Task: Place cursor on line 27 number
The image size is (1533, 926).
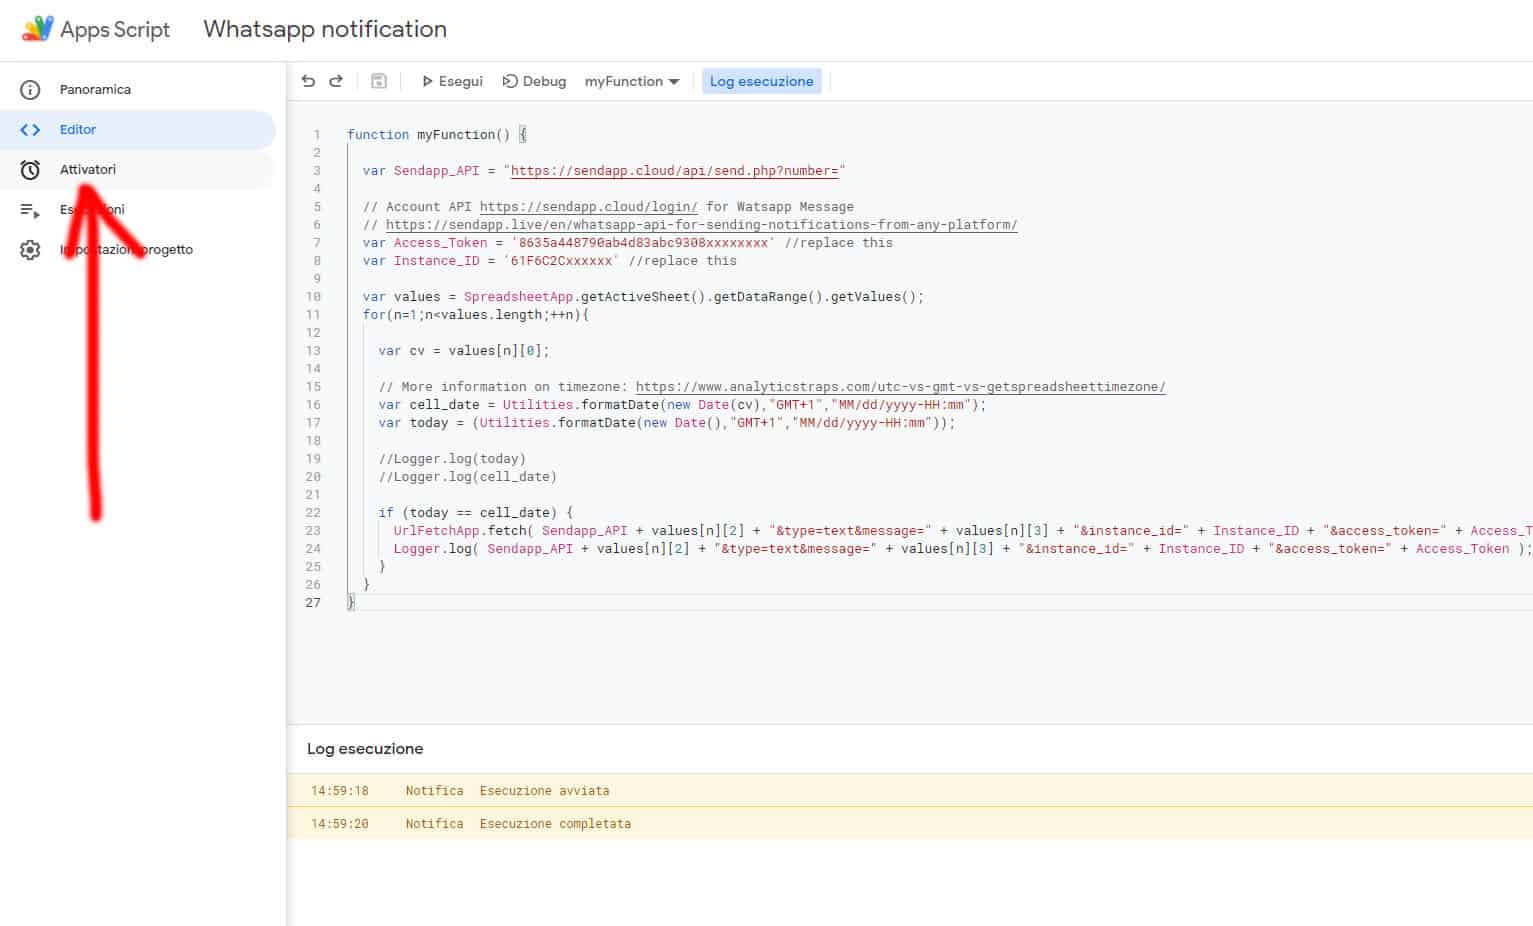Action: click(x=313, y=603)
